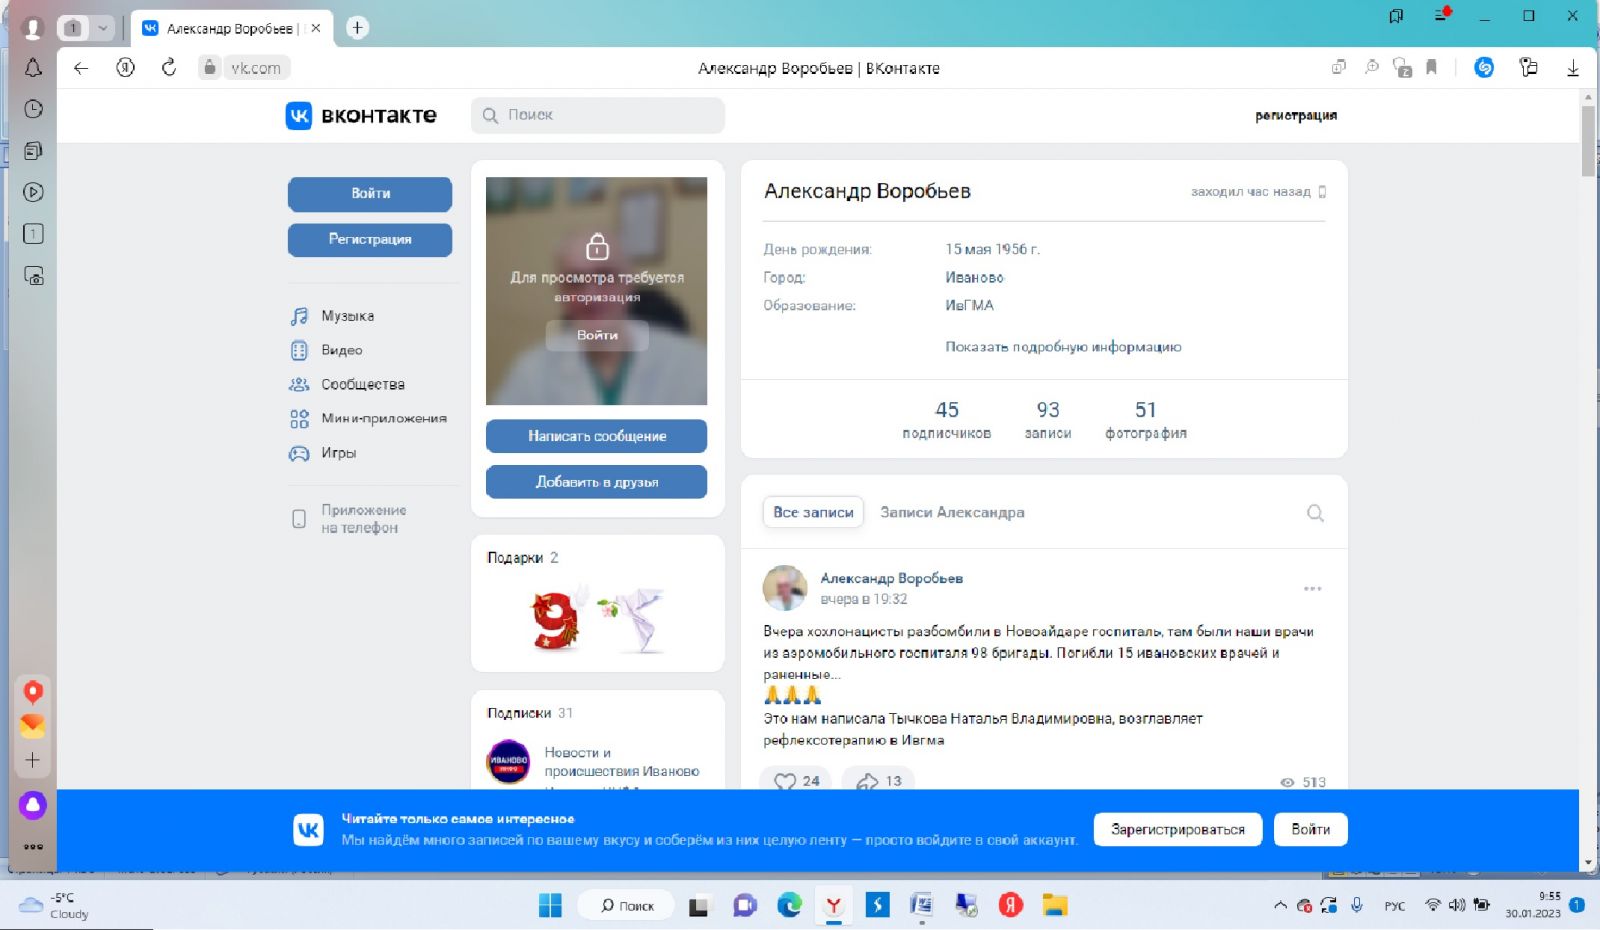
Task: Click the lock icon in address bar
Action: pos(209,68)
